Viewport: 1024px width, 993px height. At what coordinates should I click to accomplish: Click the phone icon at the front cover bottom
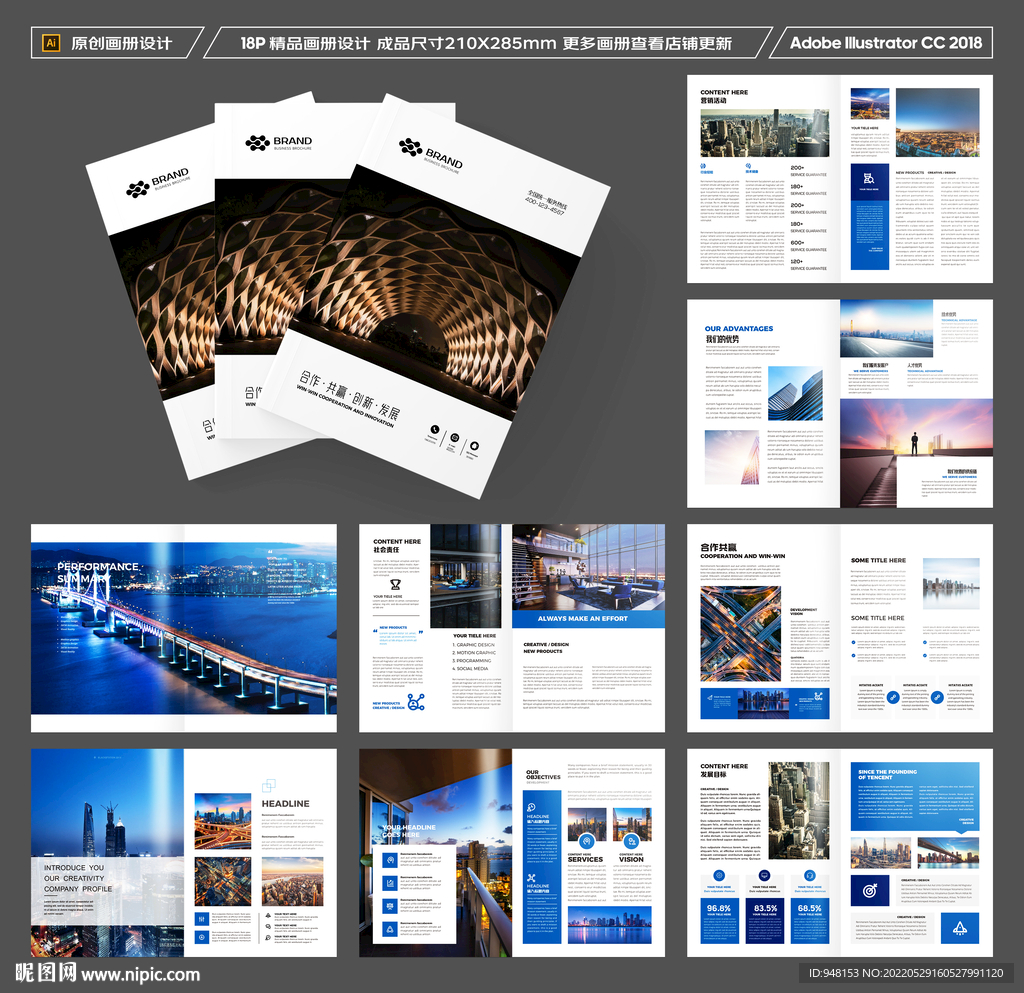click(434, 430)
